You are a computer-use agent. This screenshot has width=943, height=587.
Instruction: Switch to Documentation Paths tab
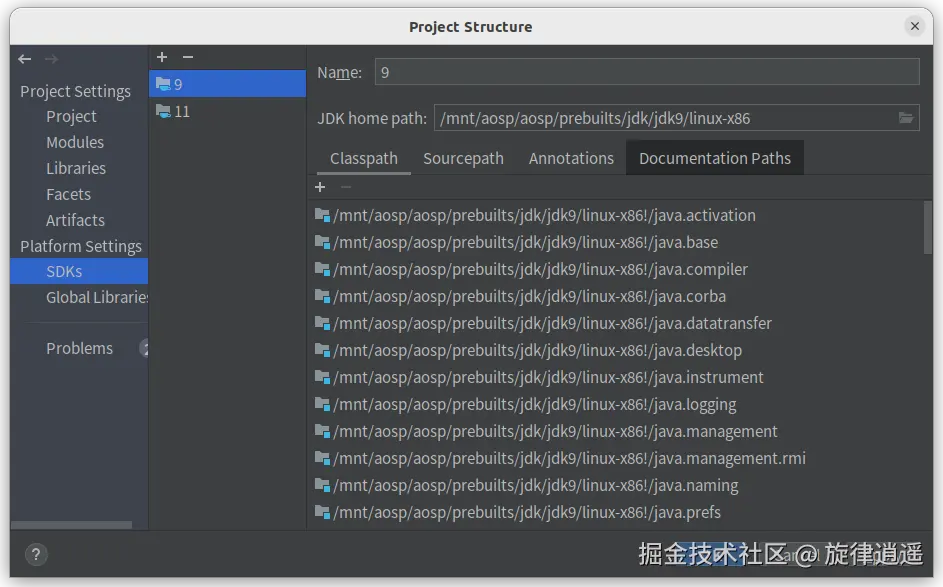coord(714,158)
